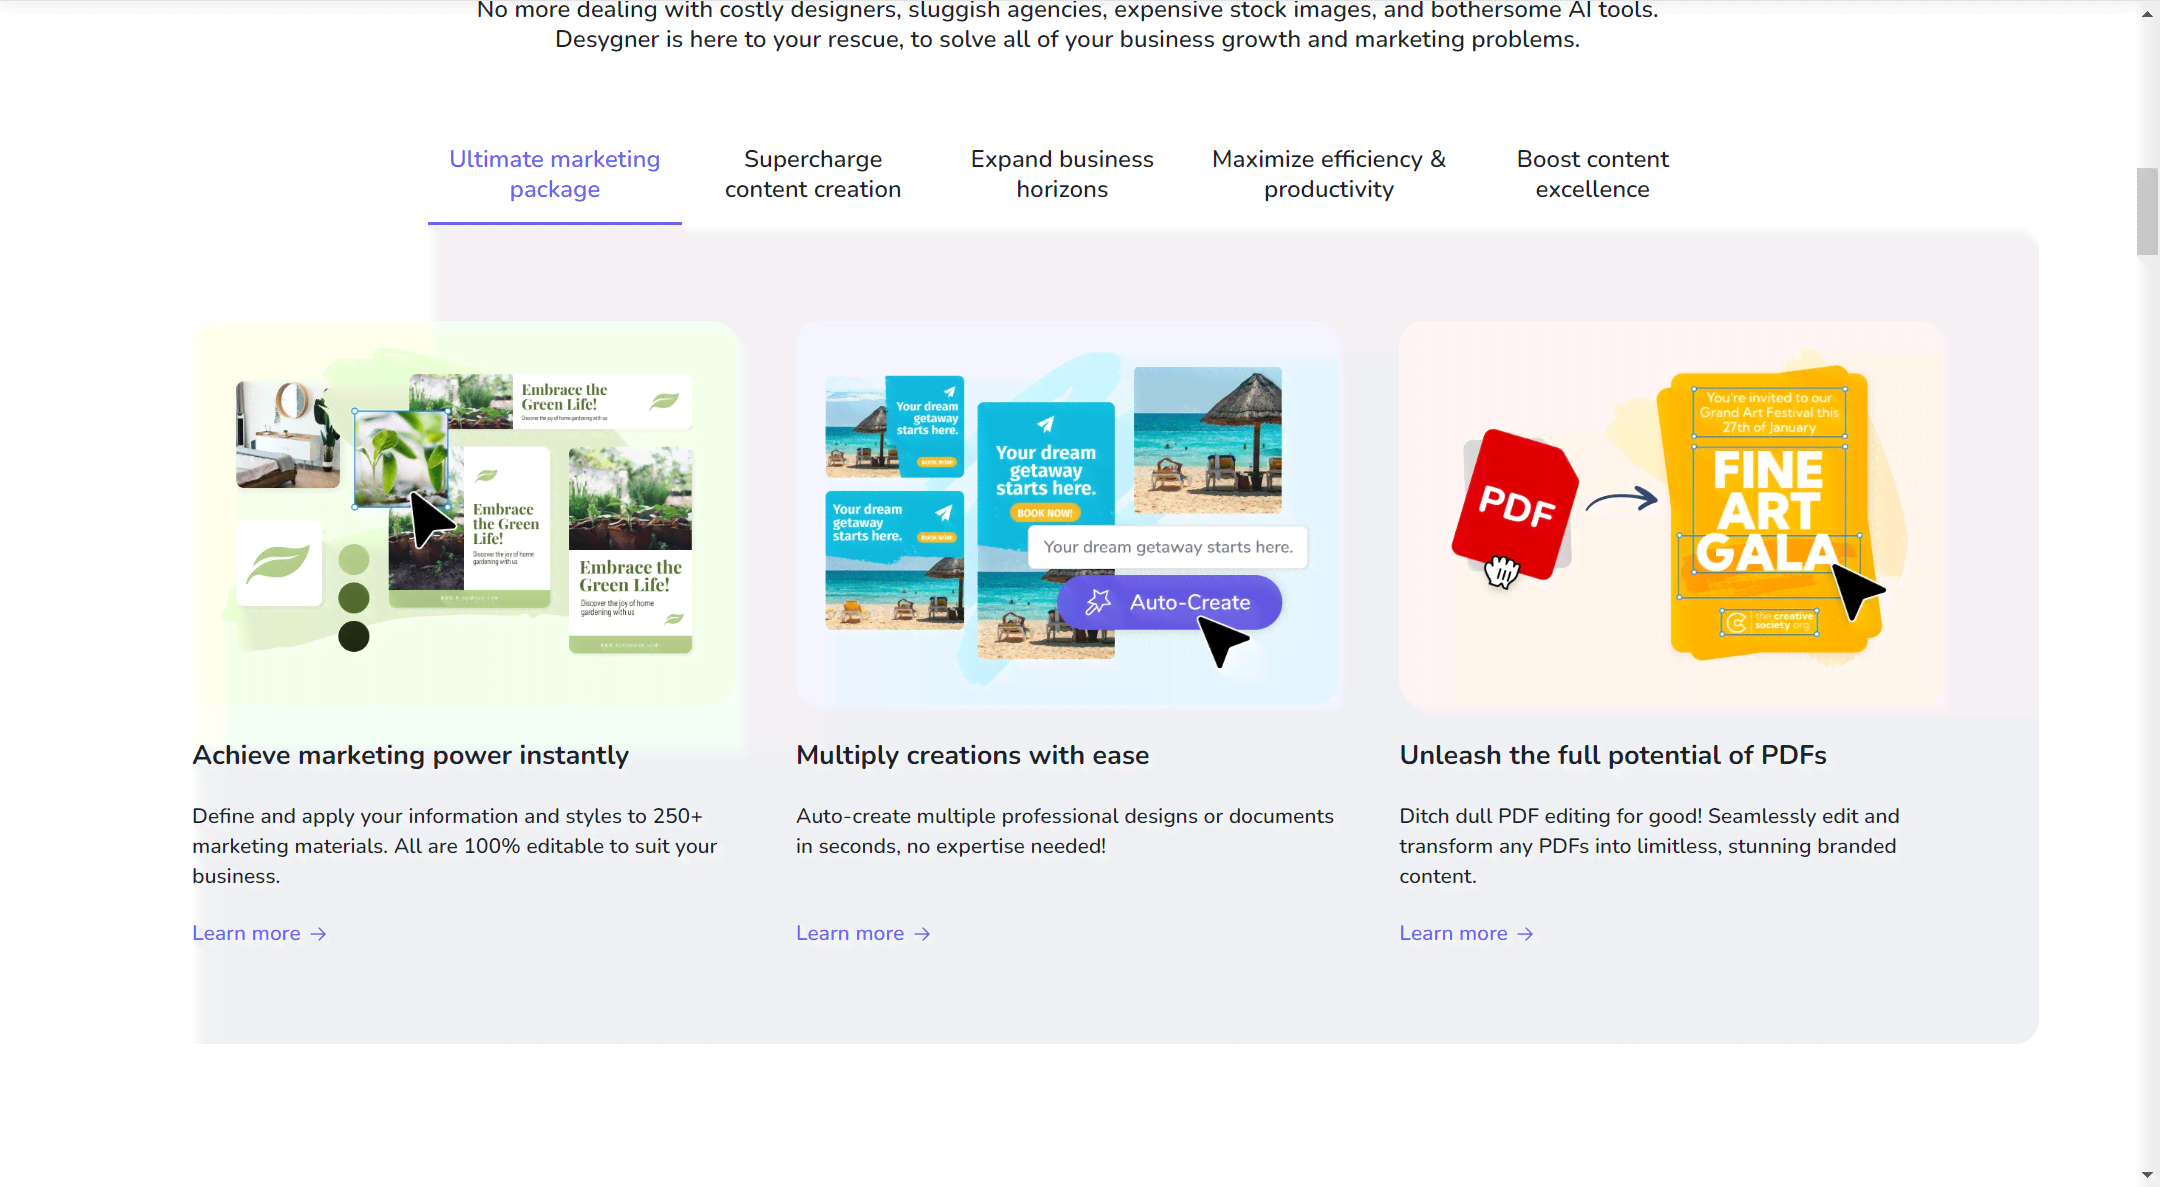Expand the Boost content excellence section
The width and height of the screenshot is (2160, 1187).
tap(1592, 174)
